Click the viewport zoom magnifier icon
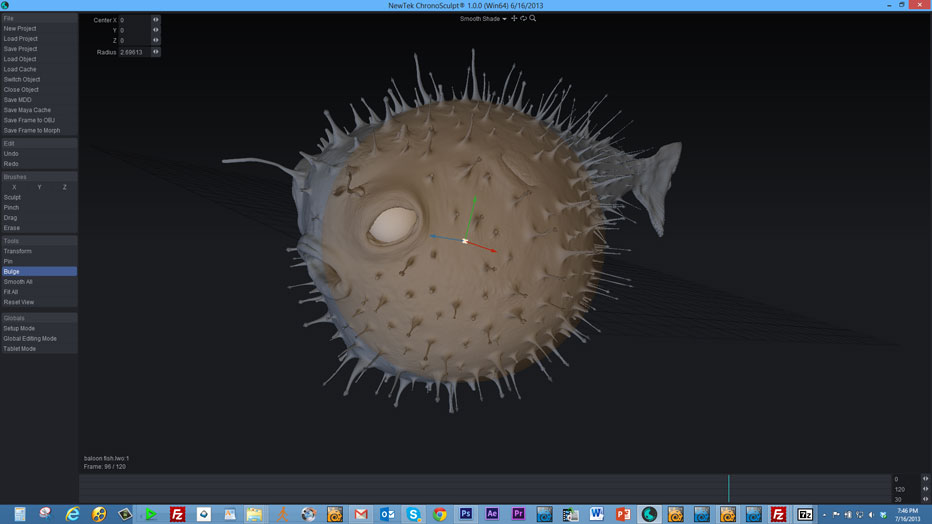This screenshot has width=932, height=524. tap(533, 18)
